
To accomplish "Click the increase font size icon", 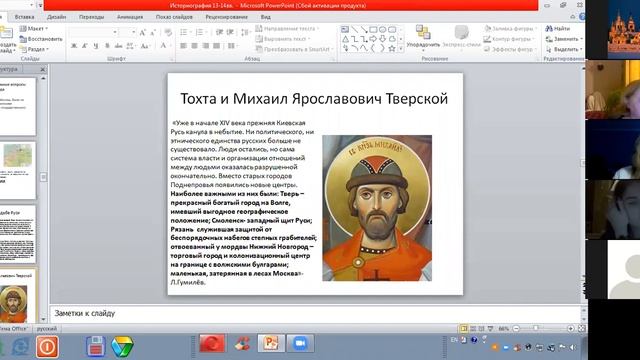I will point(142,33).
